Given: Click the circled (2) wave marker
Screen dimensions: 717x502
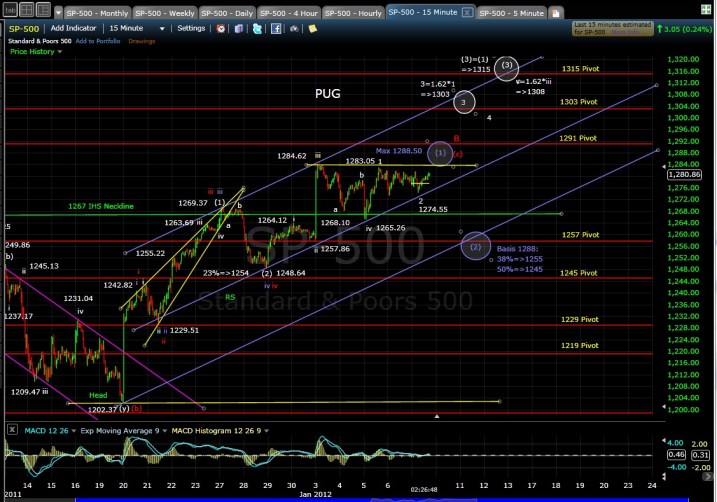Looking at the screenshot, I should [x=476, y=246].
